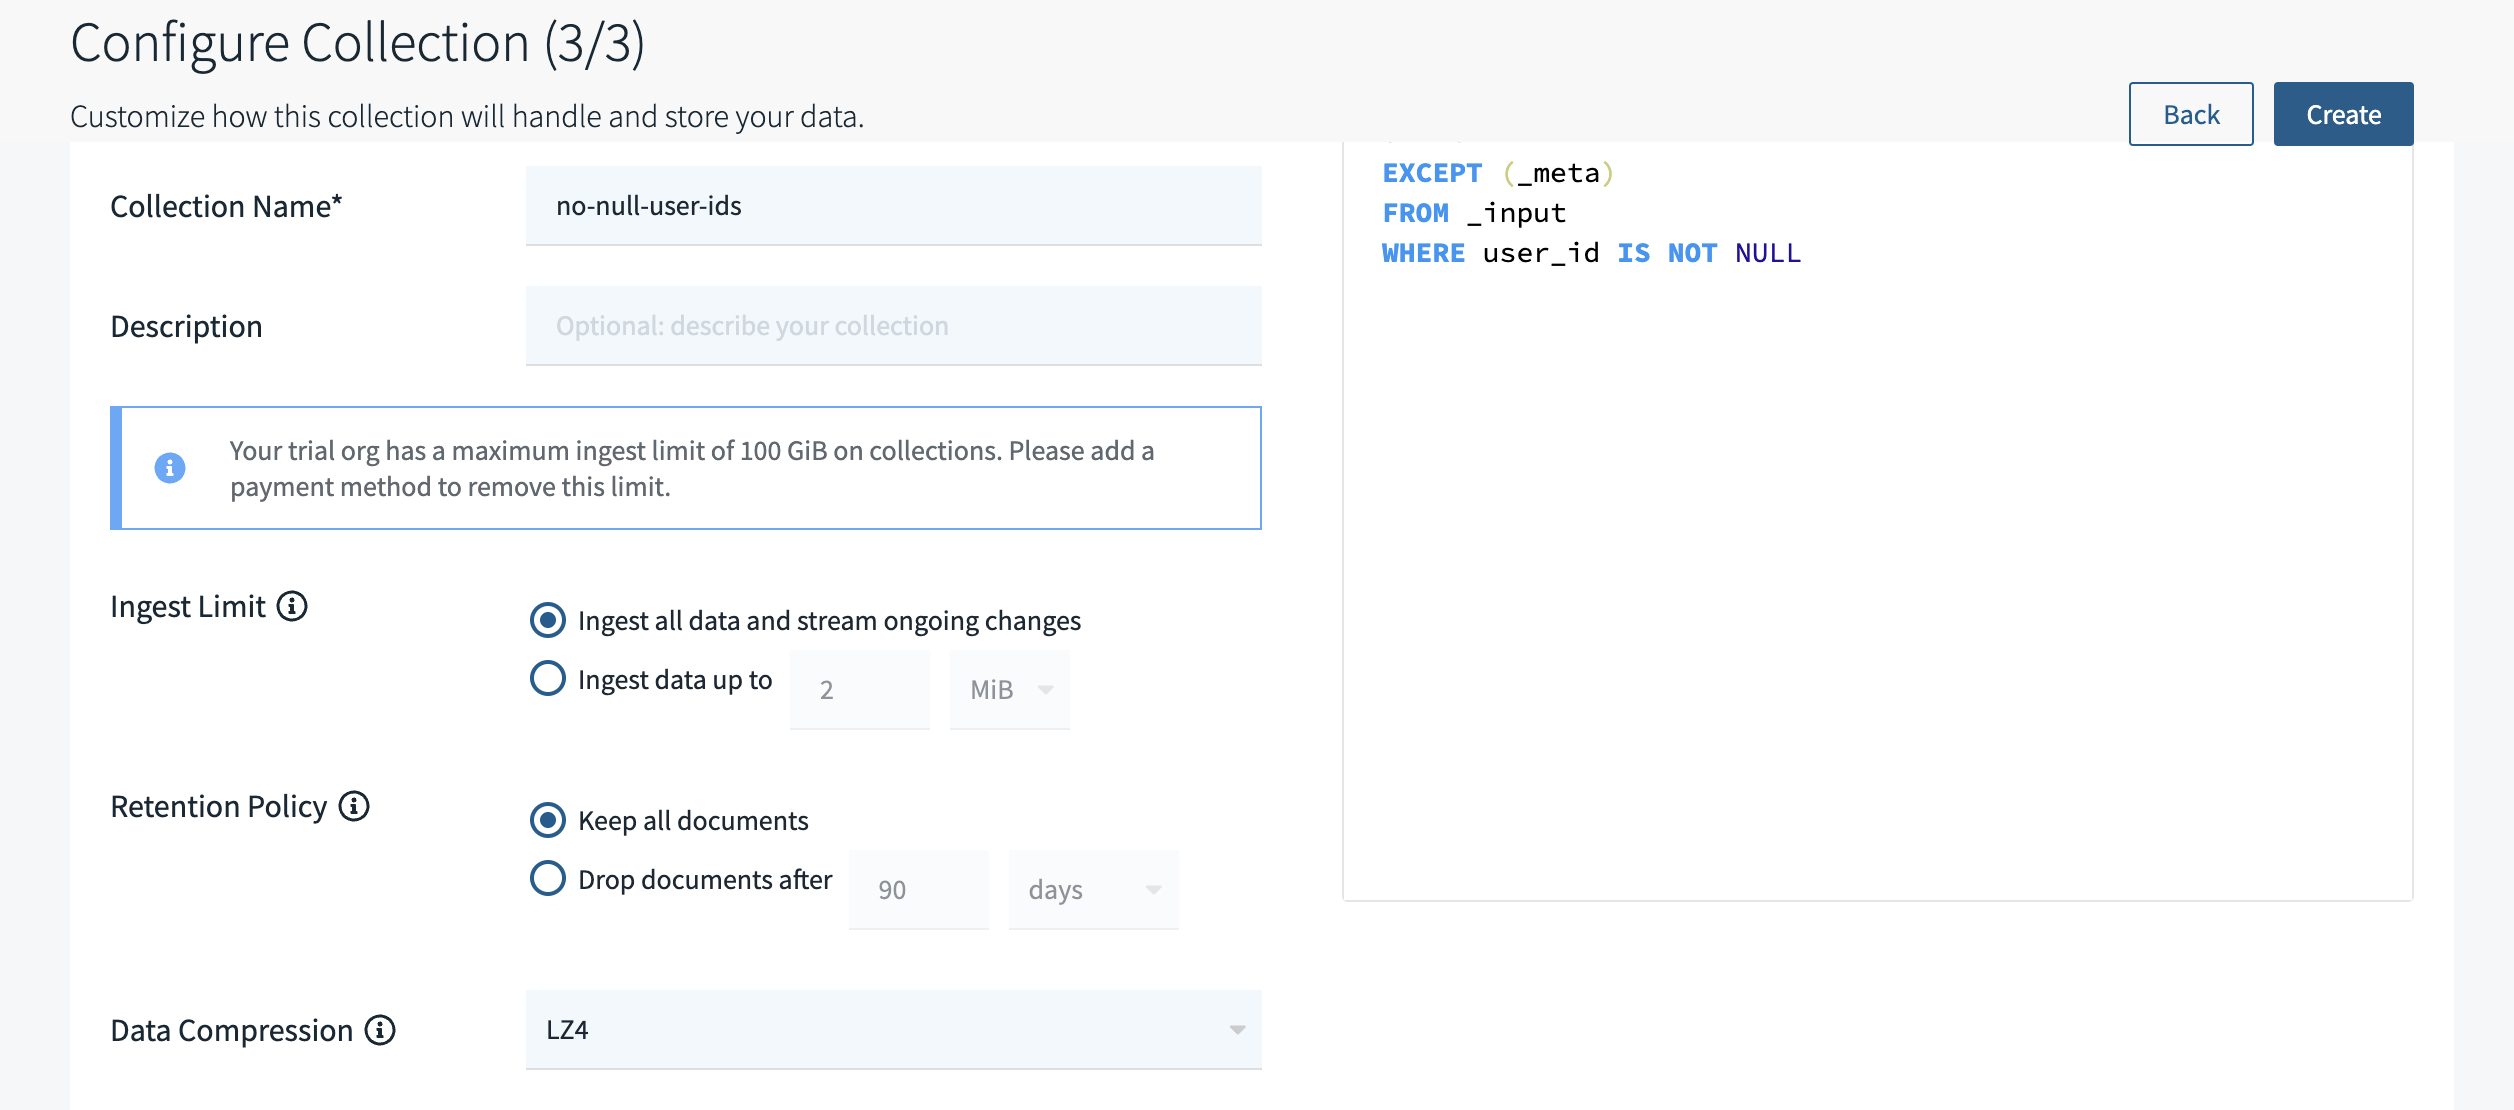Select Ingest data up to option
The height and width of the screenshot is (1110, 2514).
pos(548,679)
